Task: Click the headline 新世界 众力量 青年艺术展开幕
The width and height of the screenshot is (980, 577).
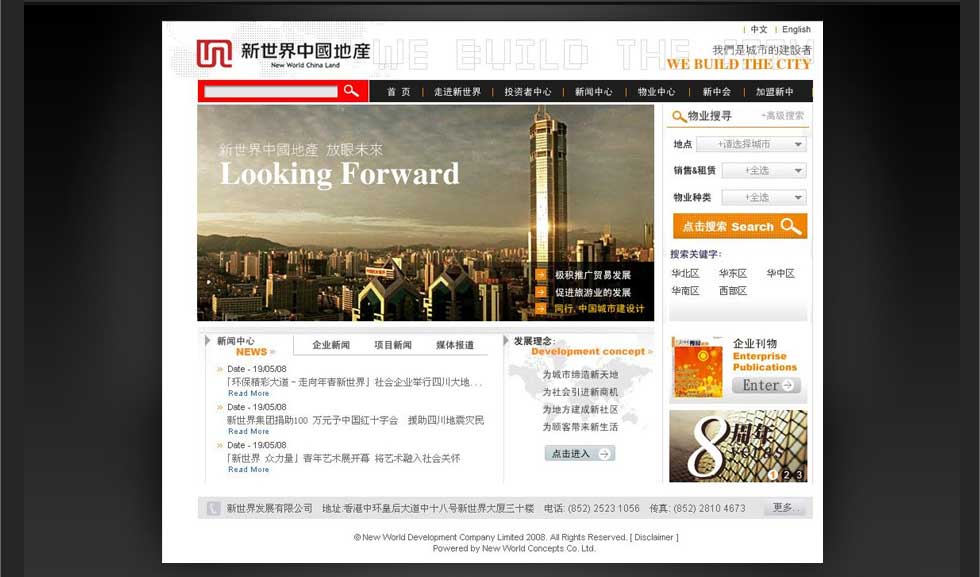Action: point(343,458)
